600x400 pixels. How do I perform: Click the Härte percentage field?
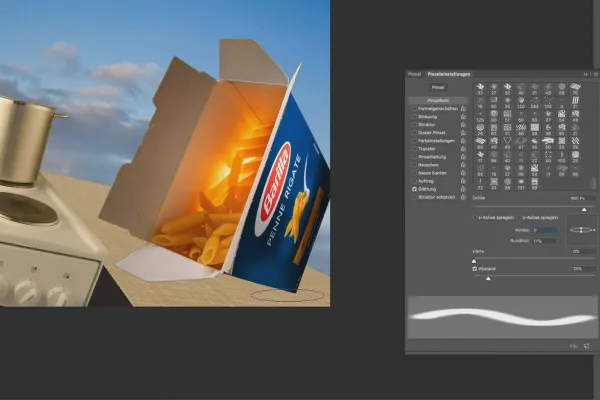[x=584, y=251]
